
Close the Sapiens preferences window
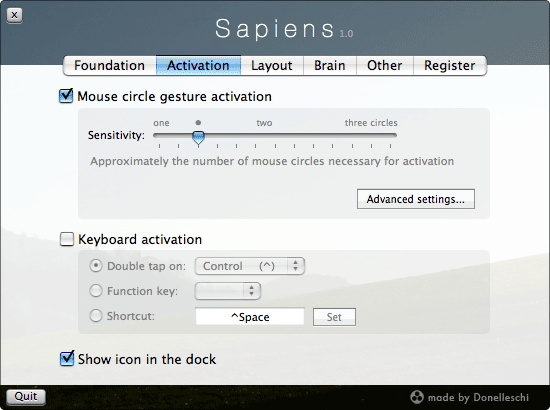(14, 15)
